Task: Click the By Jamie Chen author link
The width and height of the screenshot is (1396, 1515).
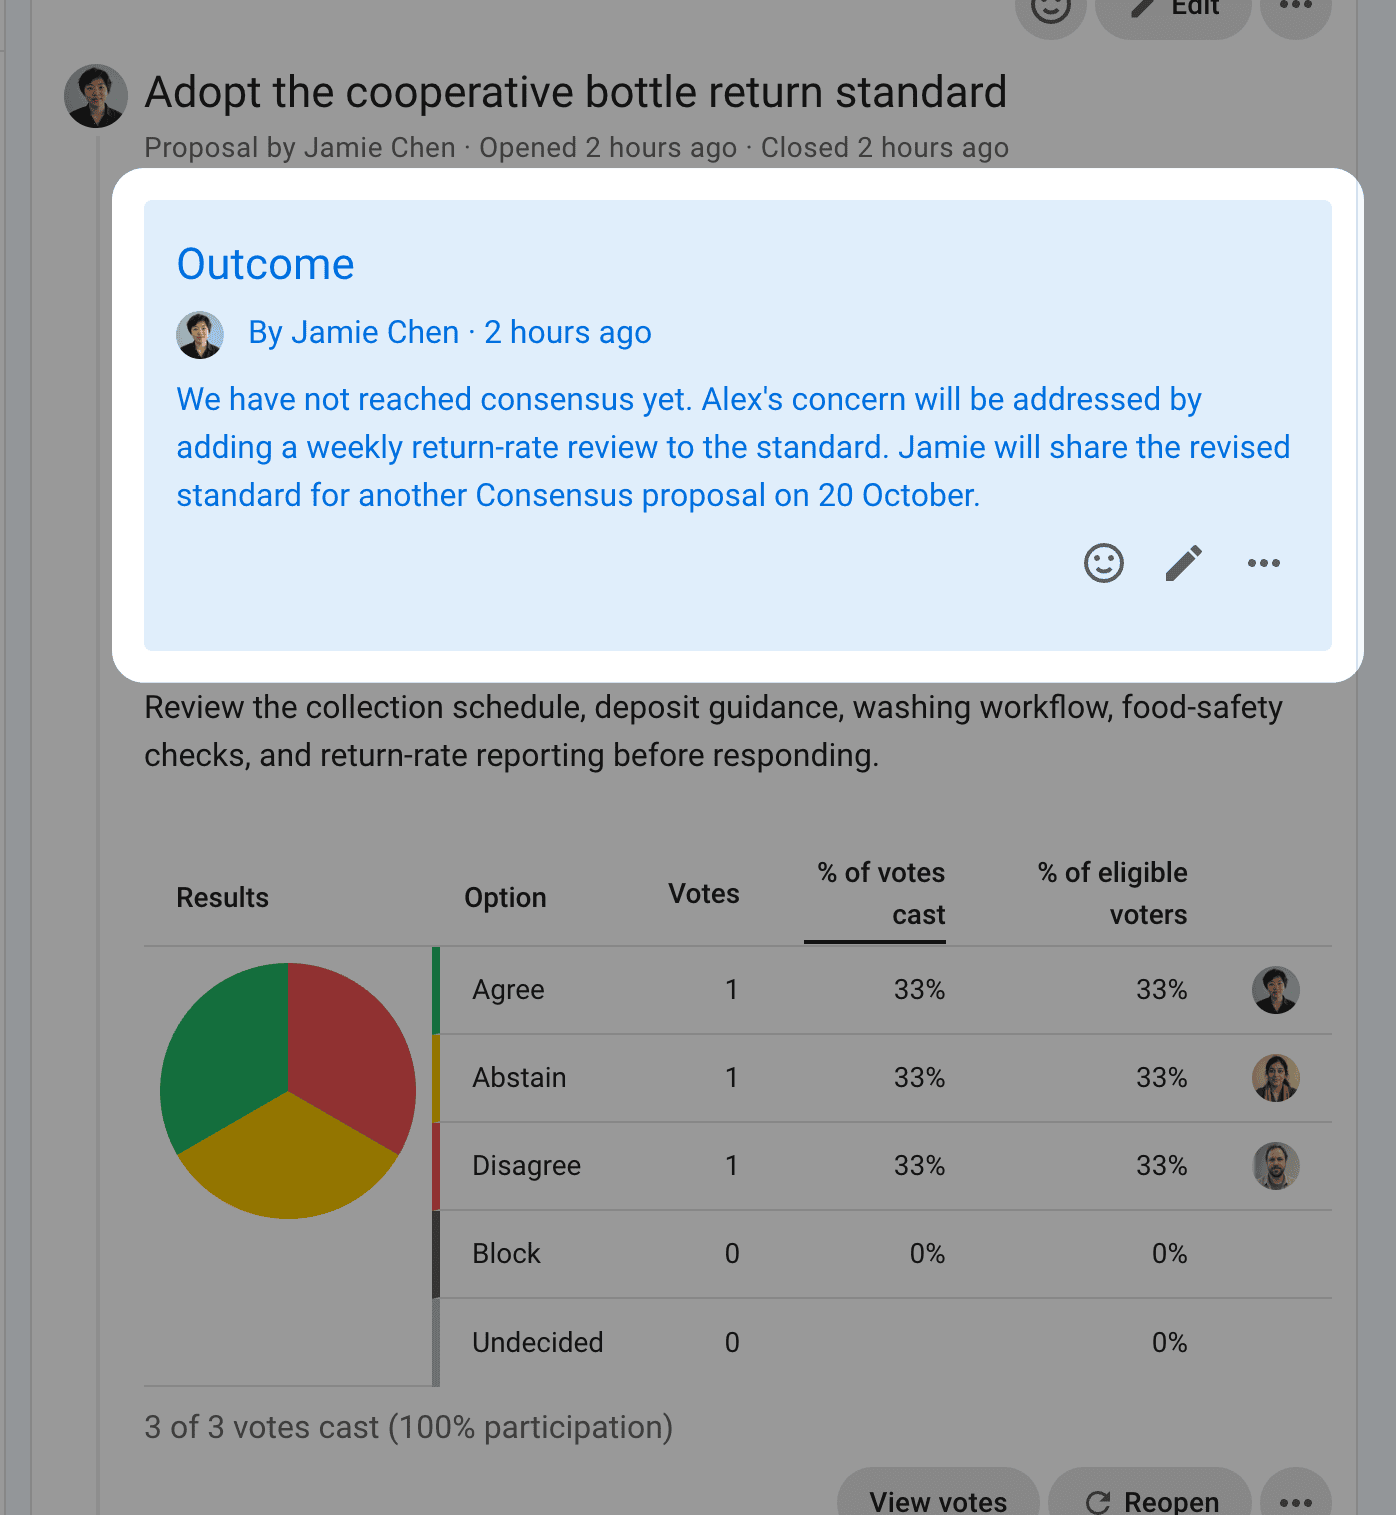Action: click(353, 332)
